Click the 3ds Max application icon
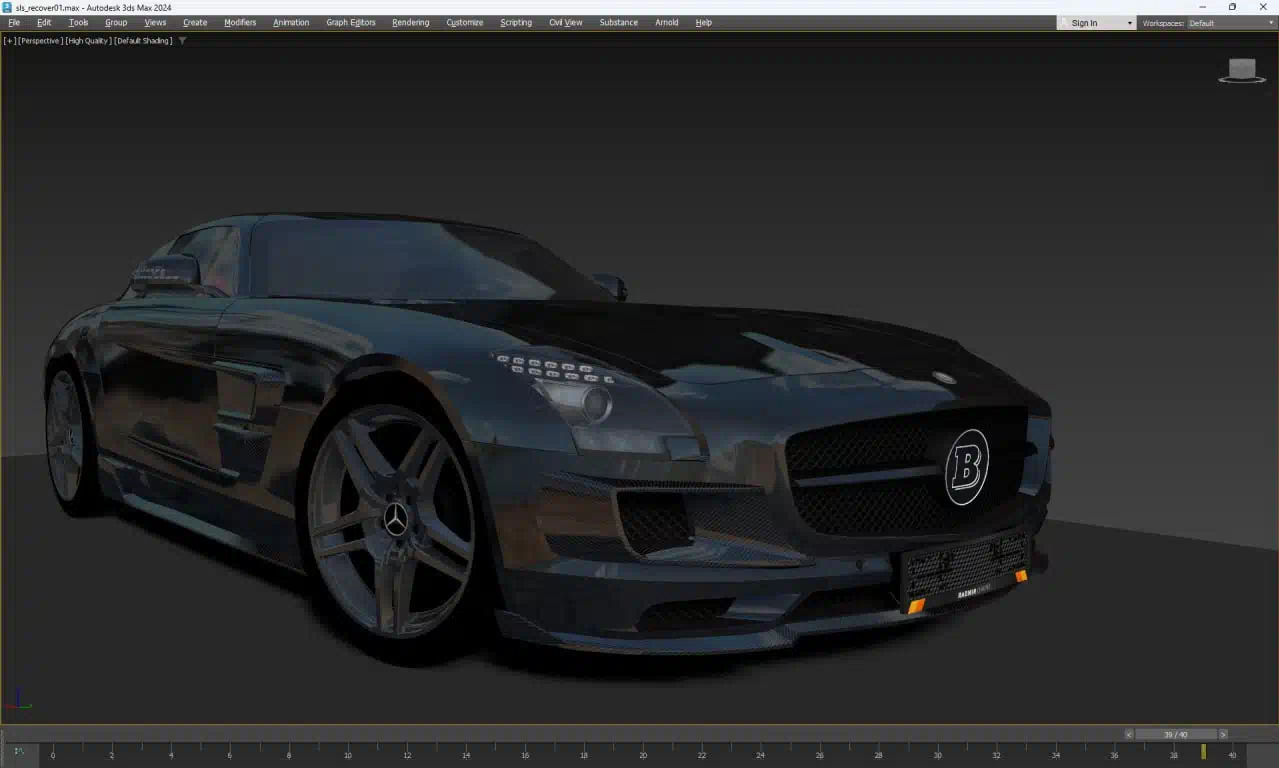The width and height of the screenshot is (1279, 768). pyautogui.click(x=7, y=7)
